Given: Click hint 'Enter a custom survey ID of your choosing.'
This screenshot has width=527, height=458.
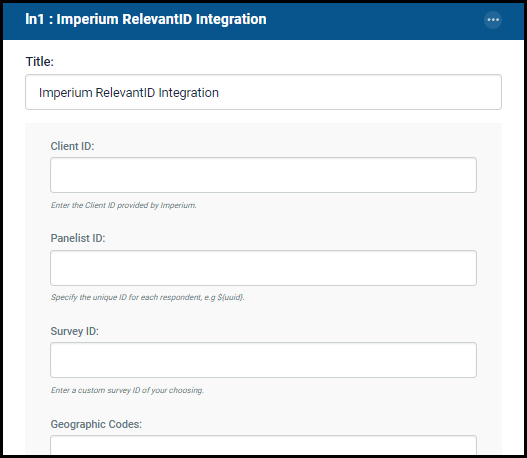Looking at the screenshot, I should 127,390.
